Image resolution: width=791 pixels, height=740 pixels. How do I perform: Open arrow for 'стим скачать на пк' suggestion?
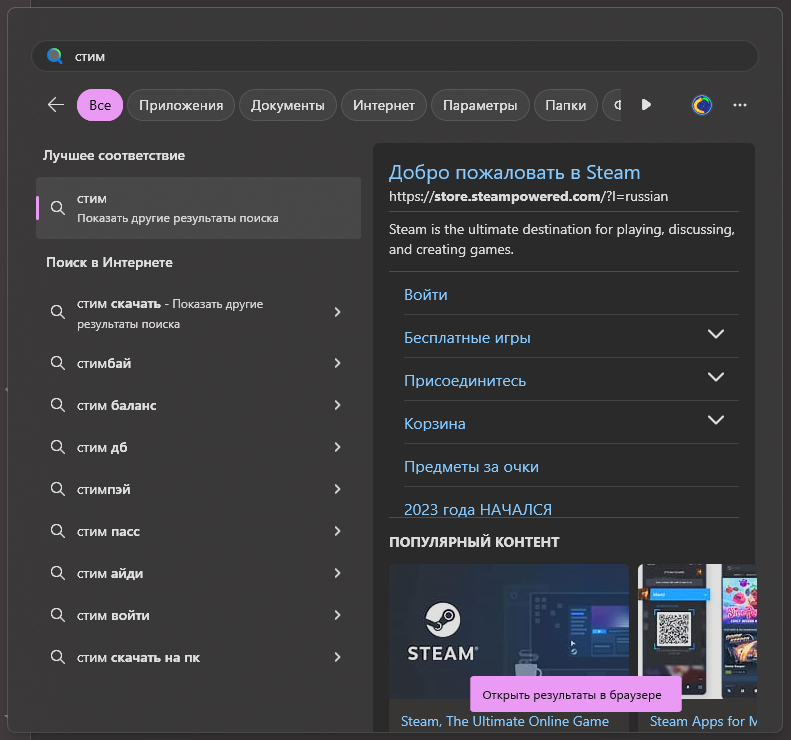coord(337,657)
